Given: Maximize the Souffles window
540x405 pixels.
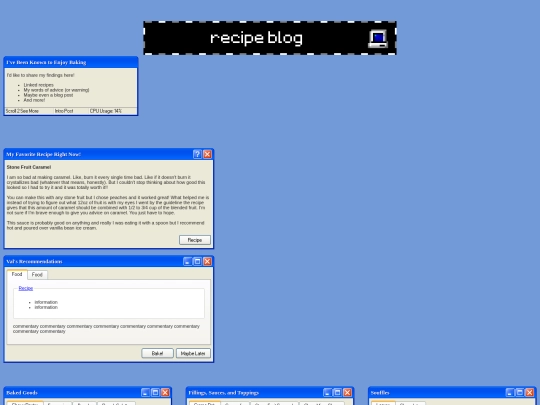Looking at the screenshot, I should point(520,393).
